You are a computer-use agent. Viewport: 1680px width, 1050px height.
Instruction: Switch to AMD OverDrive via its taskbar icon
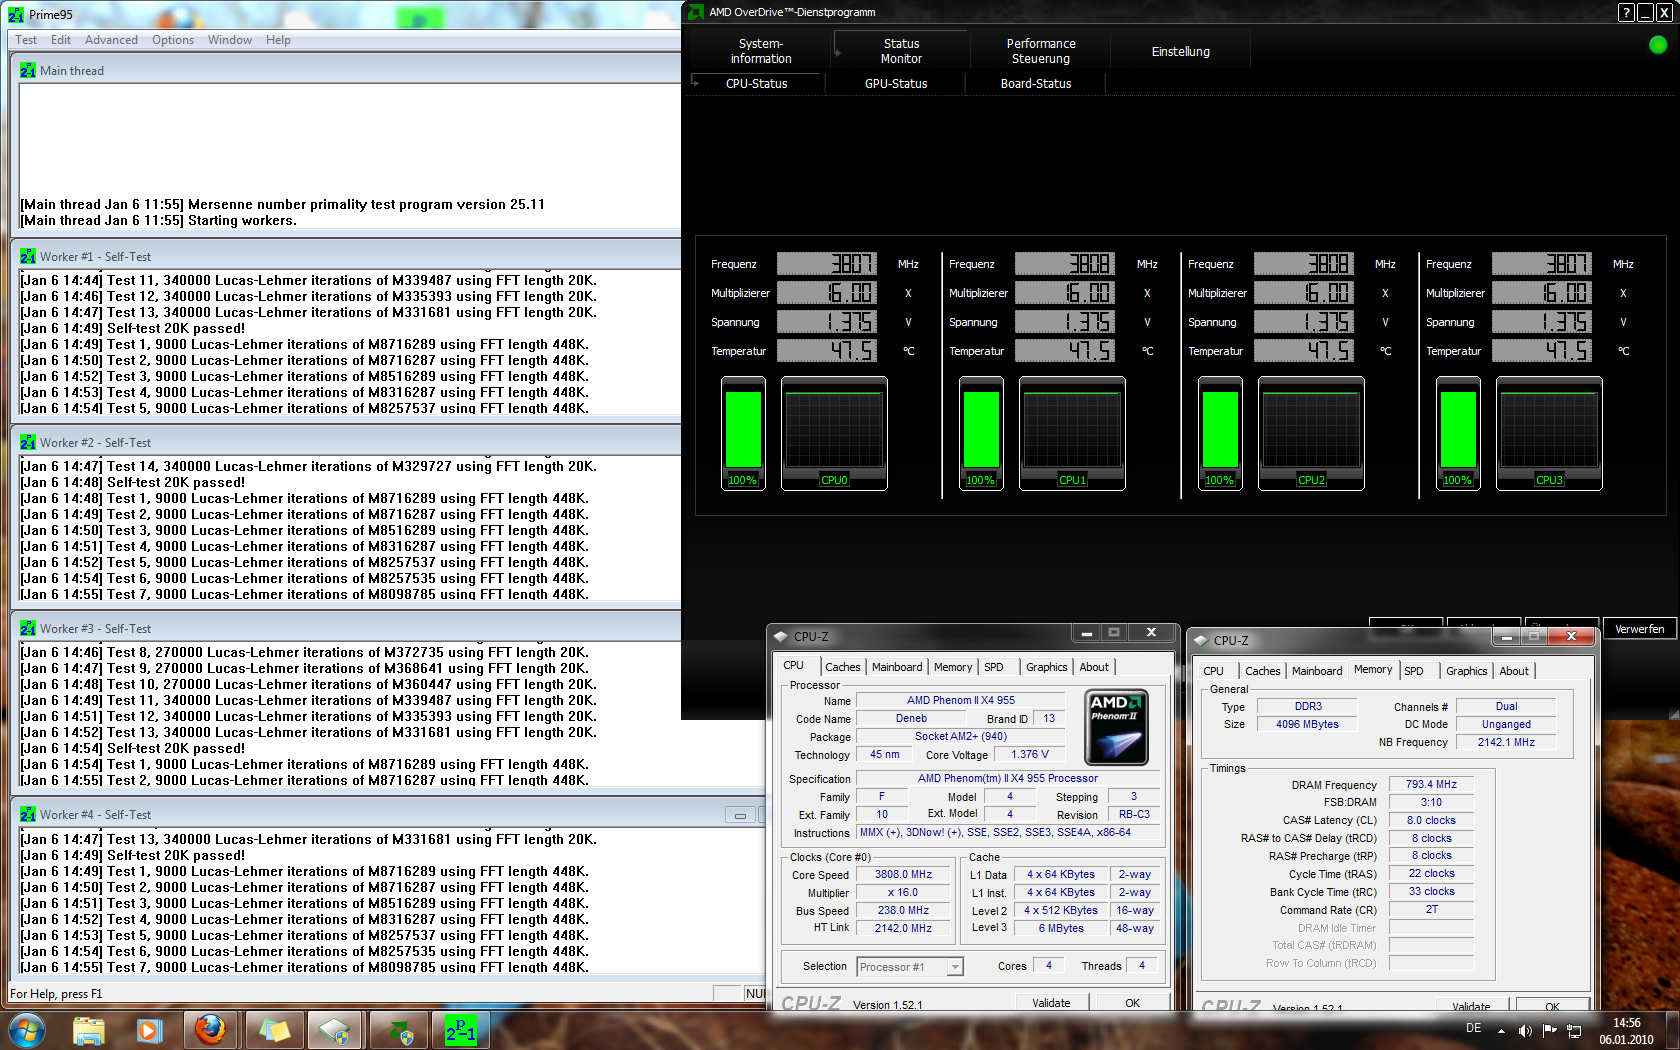tap(397, 1030)
